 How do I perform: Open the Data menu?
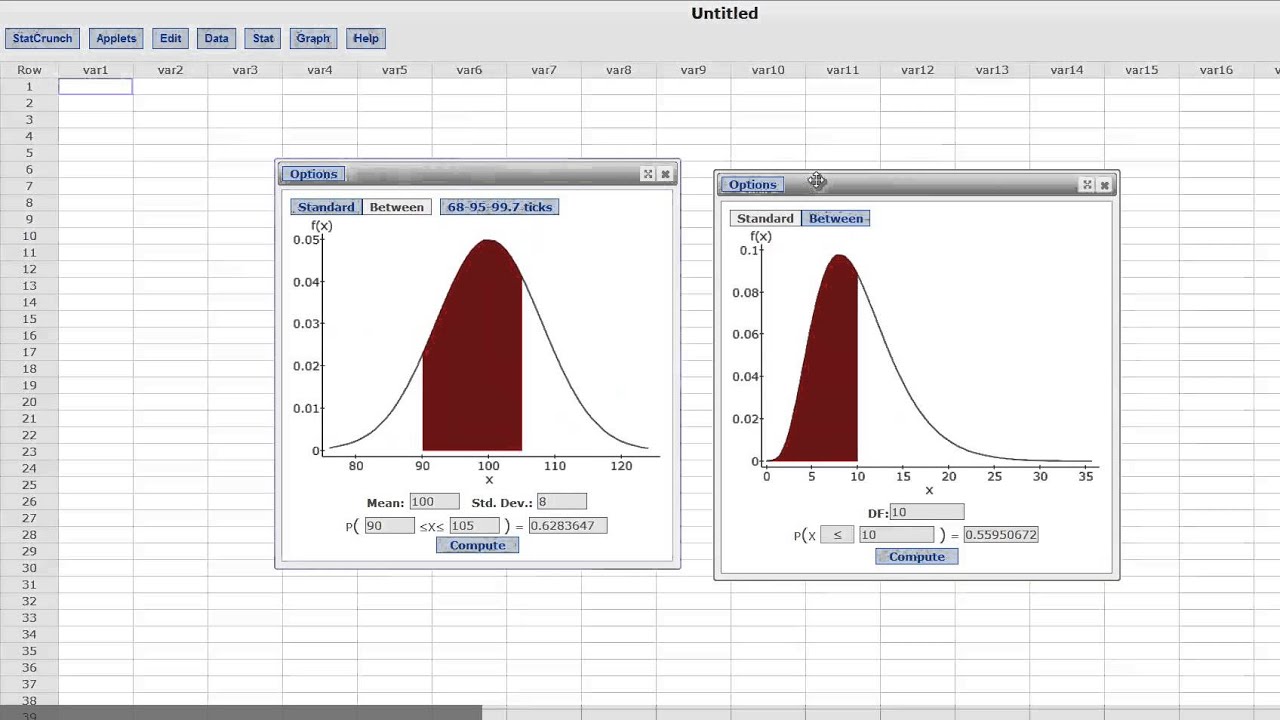216,38
